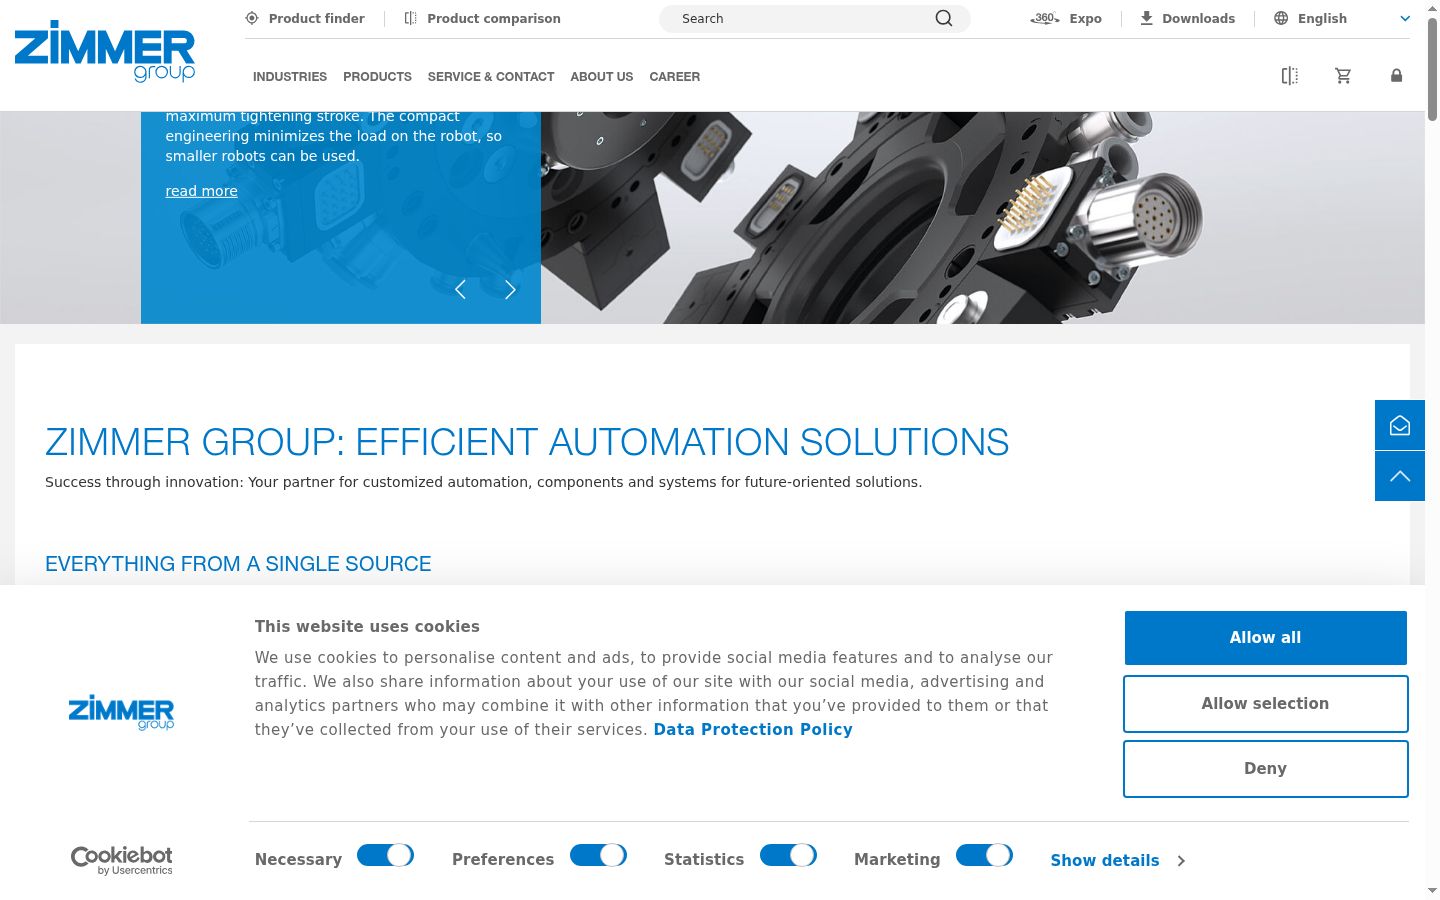This screenshot has width=1440, height=900.
Task: Click Allow selection button
Action: tap(1265, 704)
